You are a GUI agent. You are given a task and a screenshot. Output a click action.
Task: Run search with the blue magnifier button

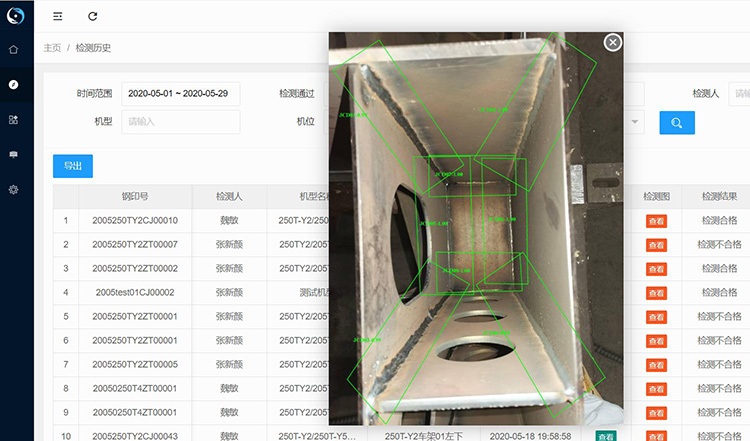[677, 123]
